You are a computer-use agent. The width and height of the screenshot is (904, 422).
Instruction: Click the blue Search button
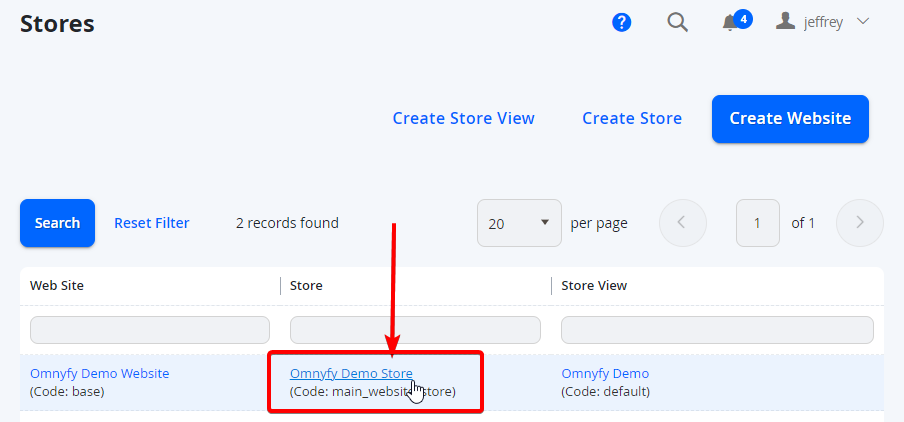(x=57, y=223)
